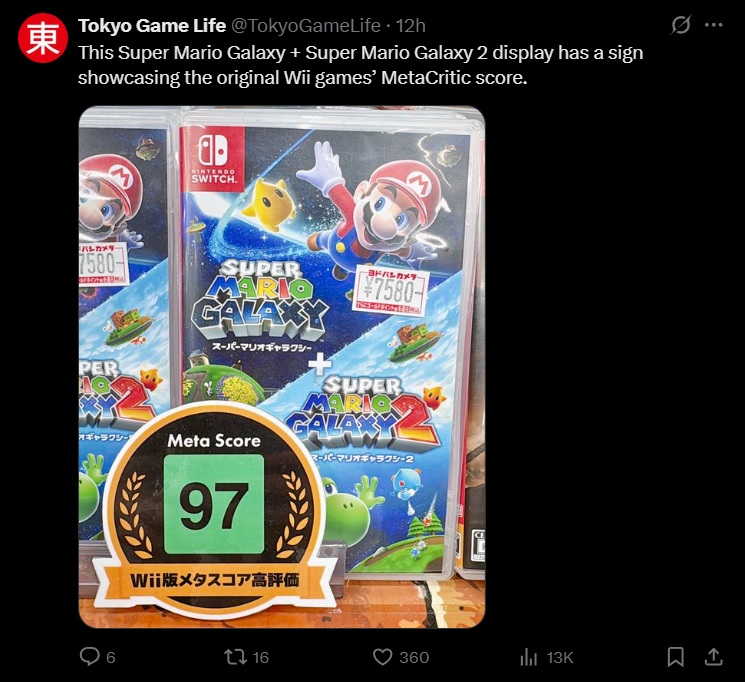Bookmark this post
The height and width of the screenshot is (682, 745).
pyautogui.click(x=676, y=657)
